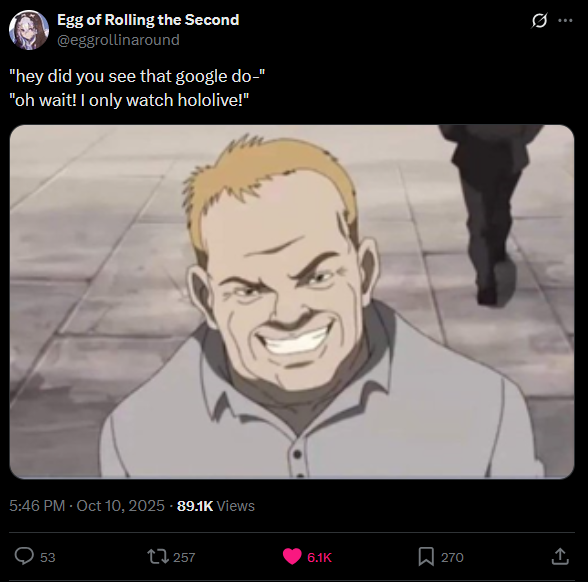Toggle the bookmark icon
The height and width of the screenshot is (582, 588).
(x=426, y=556)
